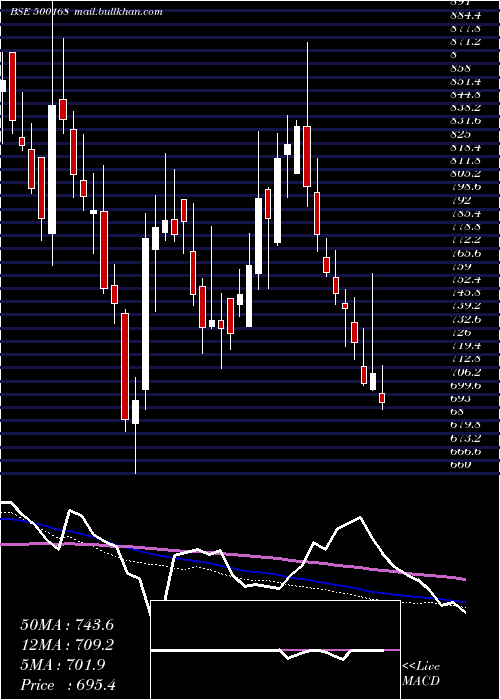Screen dimensions: 500x700
Task: Select the 838.2 price axis label
Action: coord(465,108)
